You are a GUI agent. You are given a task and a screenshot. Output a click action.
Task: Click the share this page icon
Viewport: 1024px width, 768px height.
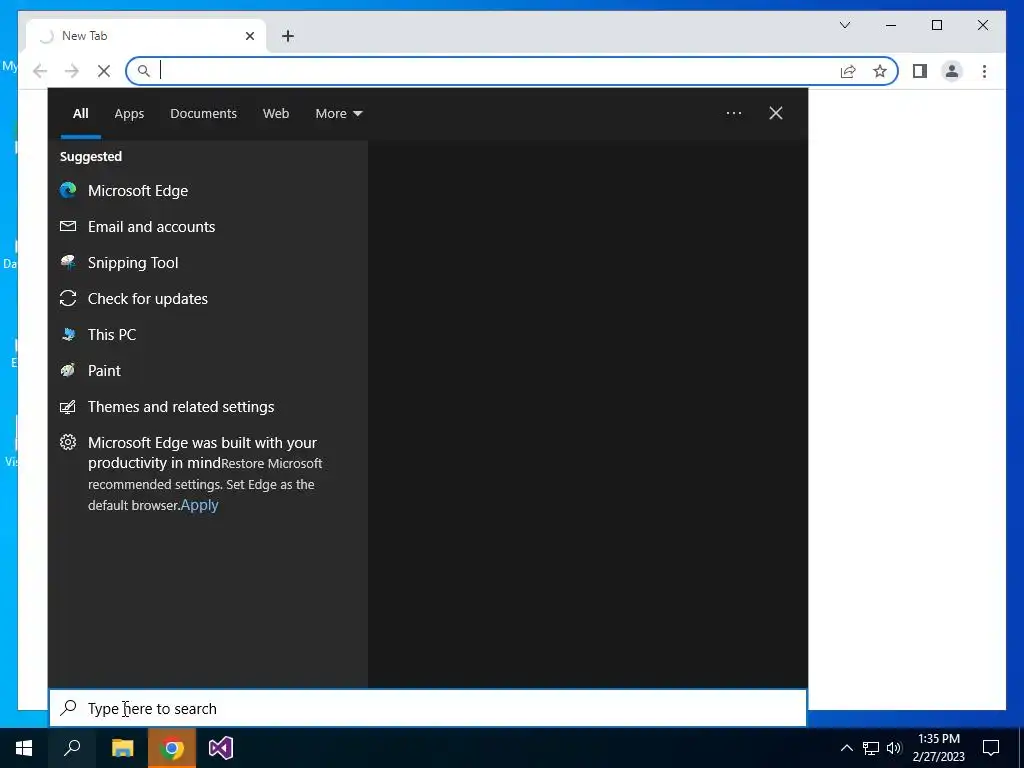pos(848,71)
